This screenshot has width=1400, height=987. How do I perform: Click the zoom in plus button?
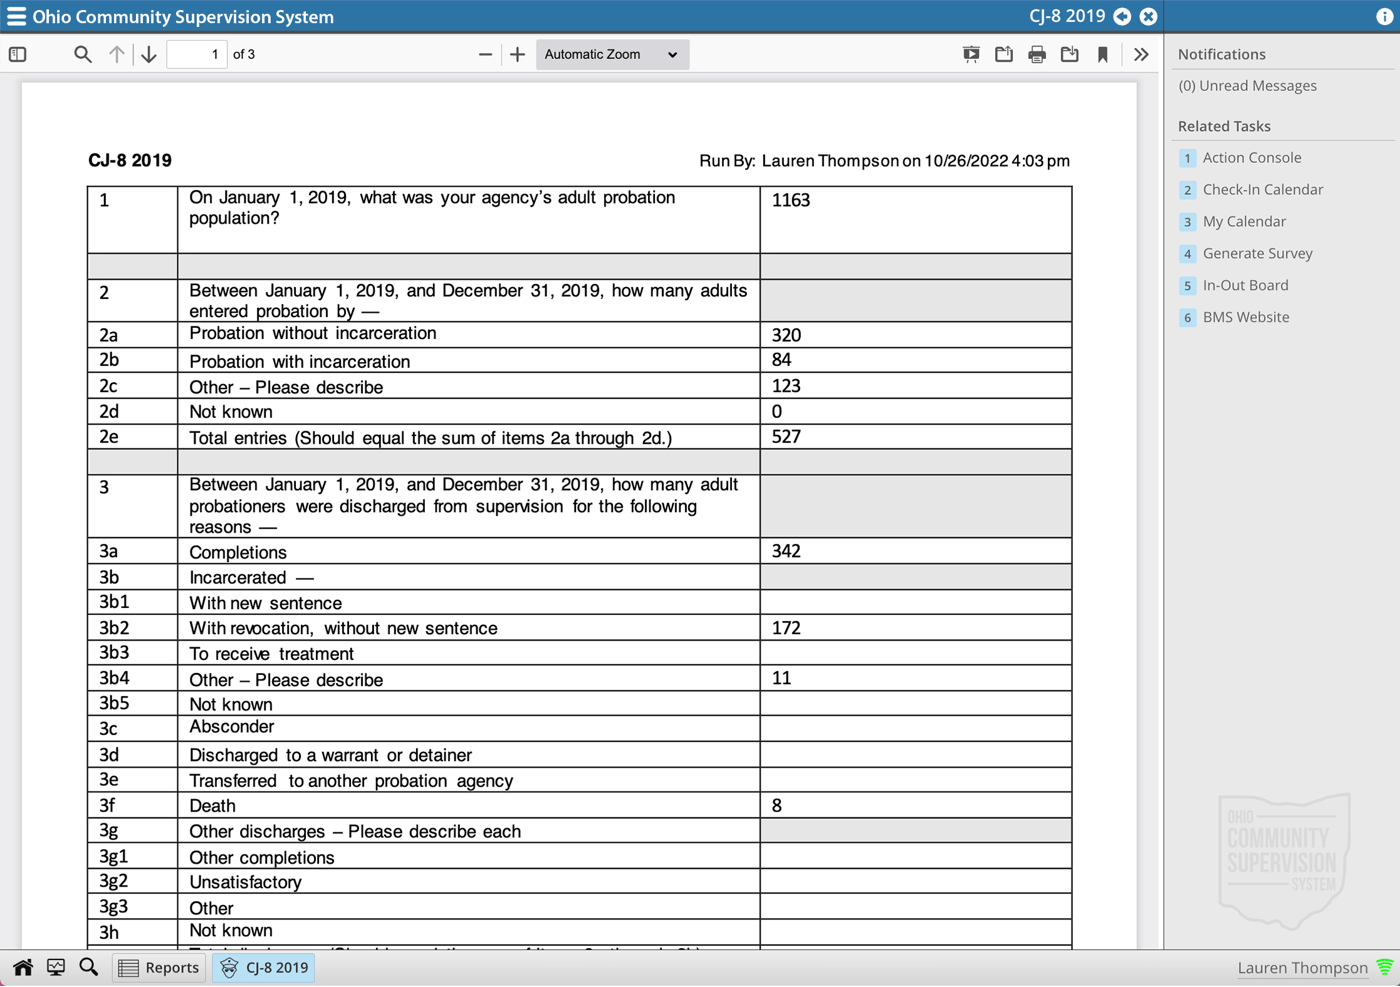click(517, 54)
